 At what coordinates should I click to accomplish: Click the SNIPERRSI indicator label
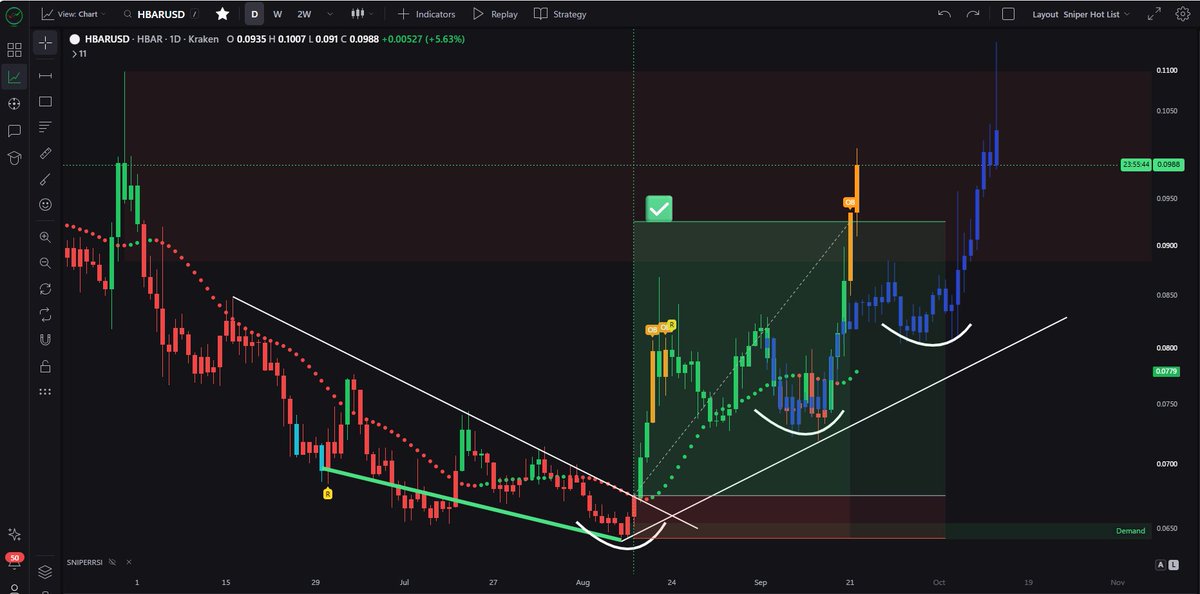(x=85, y=562)
